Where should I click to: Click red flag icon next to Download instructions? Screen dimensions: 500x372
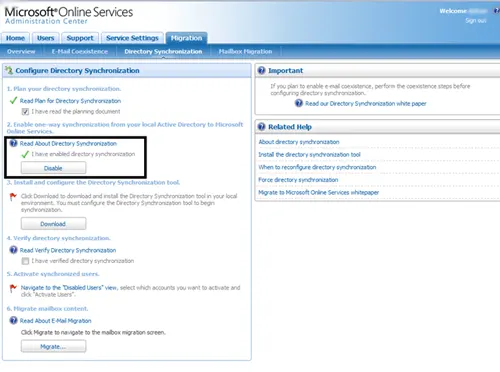[x=13, y=197]
